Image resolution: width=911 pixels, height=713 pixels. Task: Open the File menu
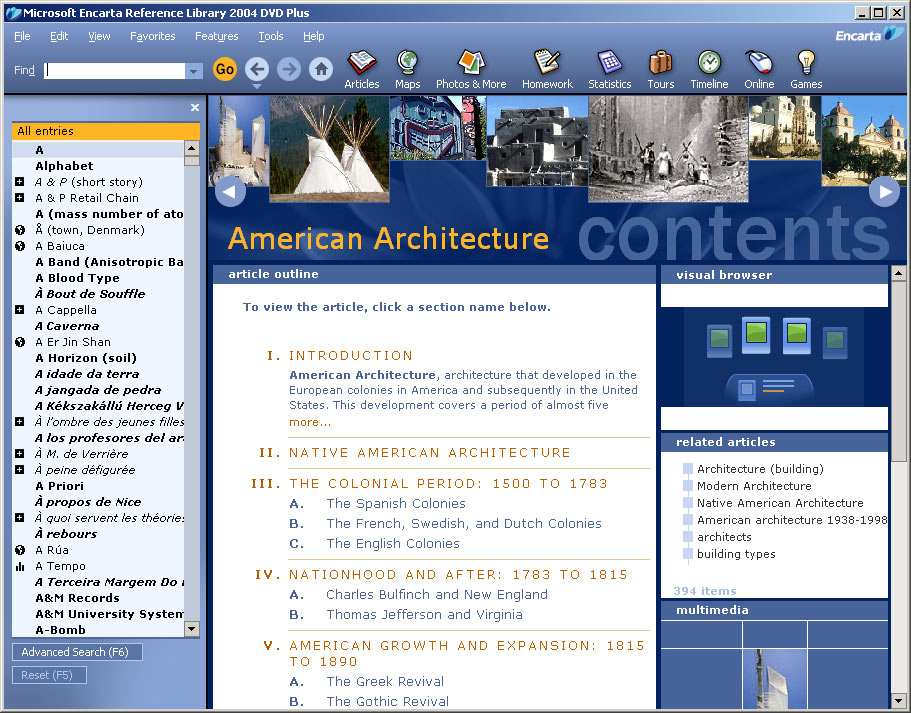pos(22,36)
